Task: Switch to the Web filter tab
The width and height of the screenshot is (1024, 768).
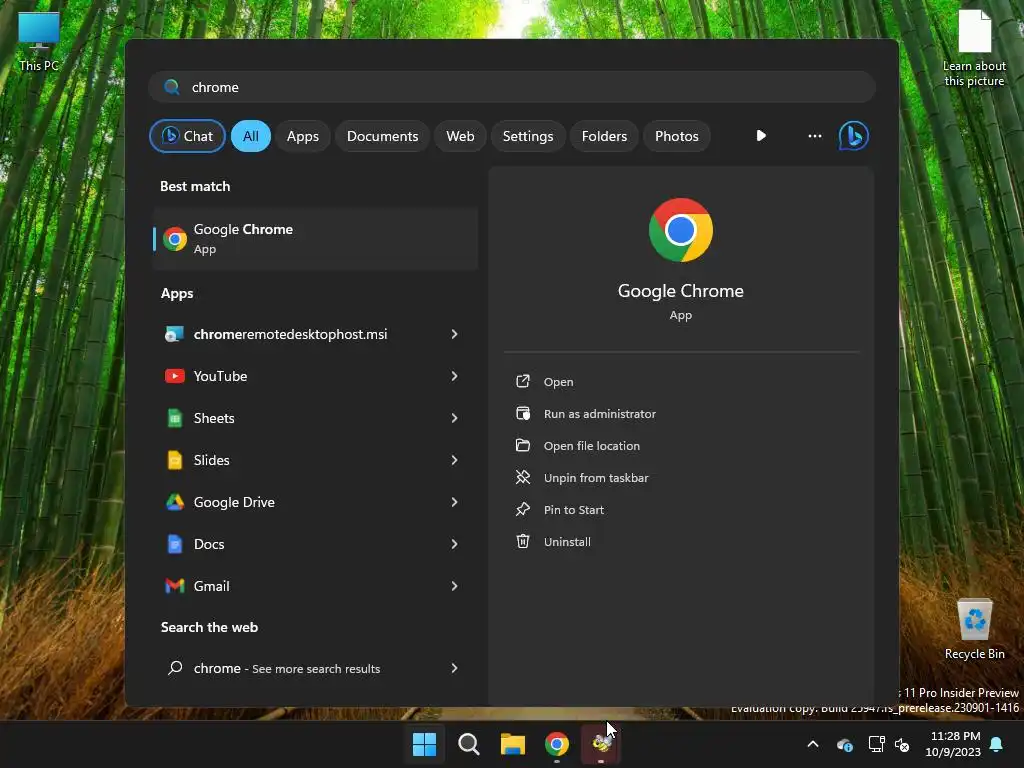Action: click(x=460, y=136)
